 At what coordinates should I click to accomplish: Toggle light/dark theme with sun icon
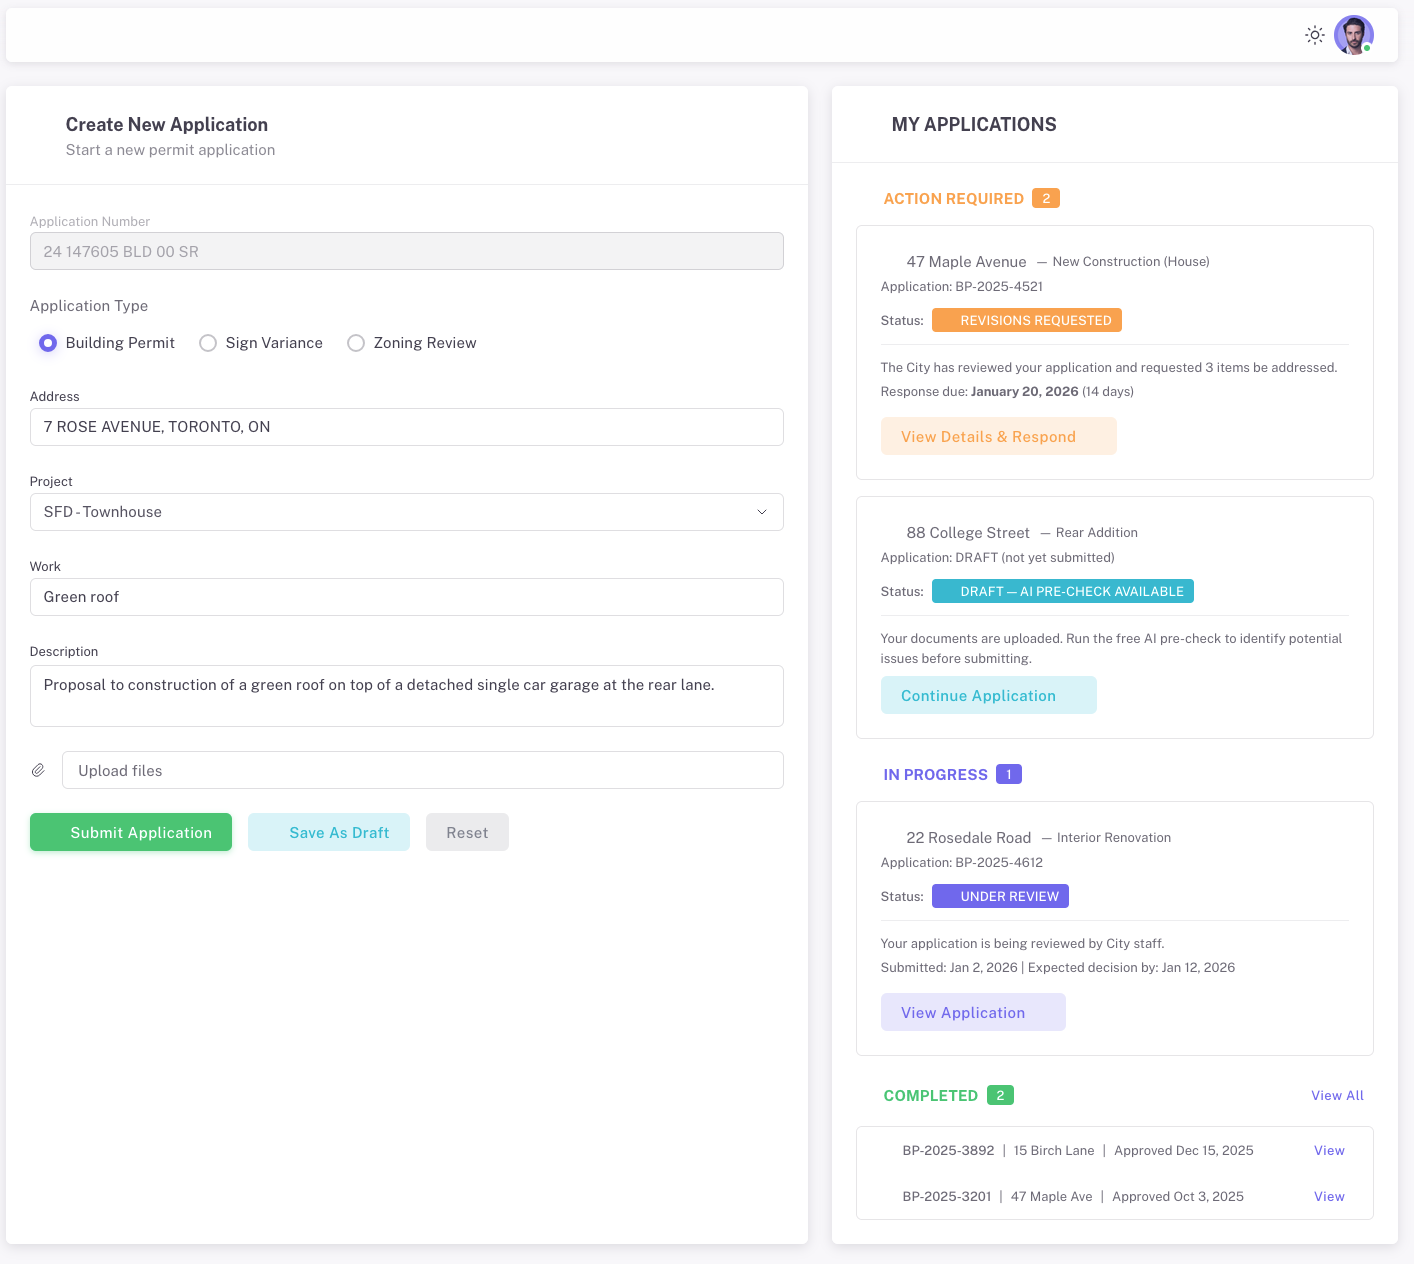[x=1314, y=34]
